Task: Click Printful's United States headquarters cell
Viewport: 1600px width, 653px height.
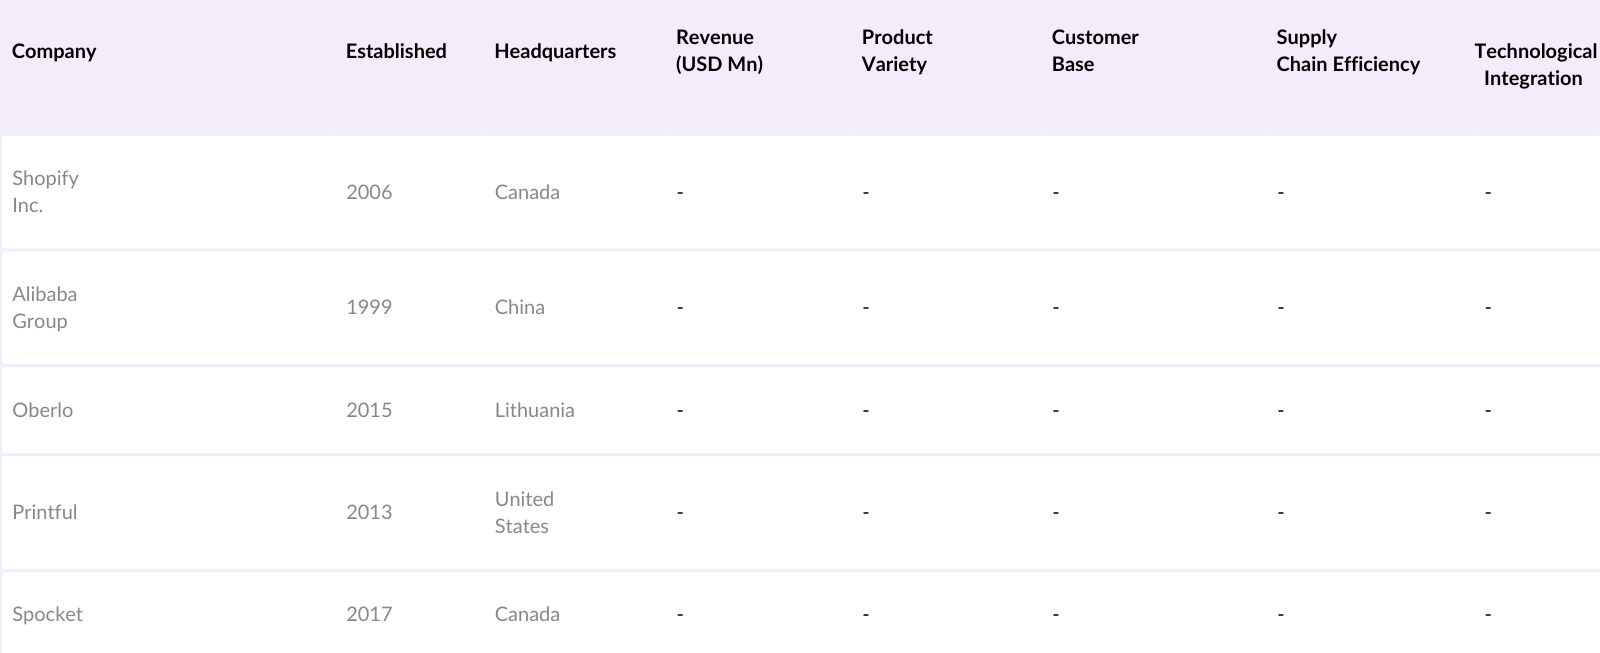Action: pos(524,512)
